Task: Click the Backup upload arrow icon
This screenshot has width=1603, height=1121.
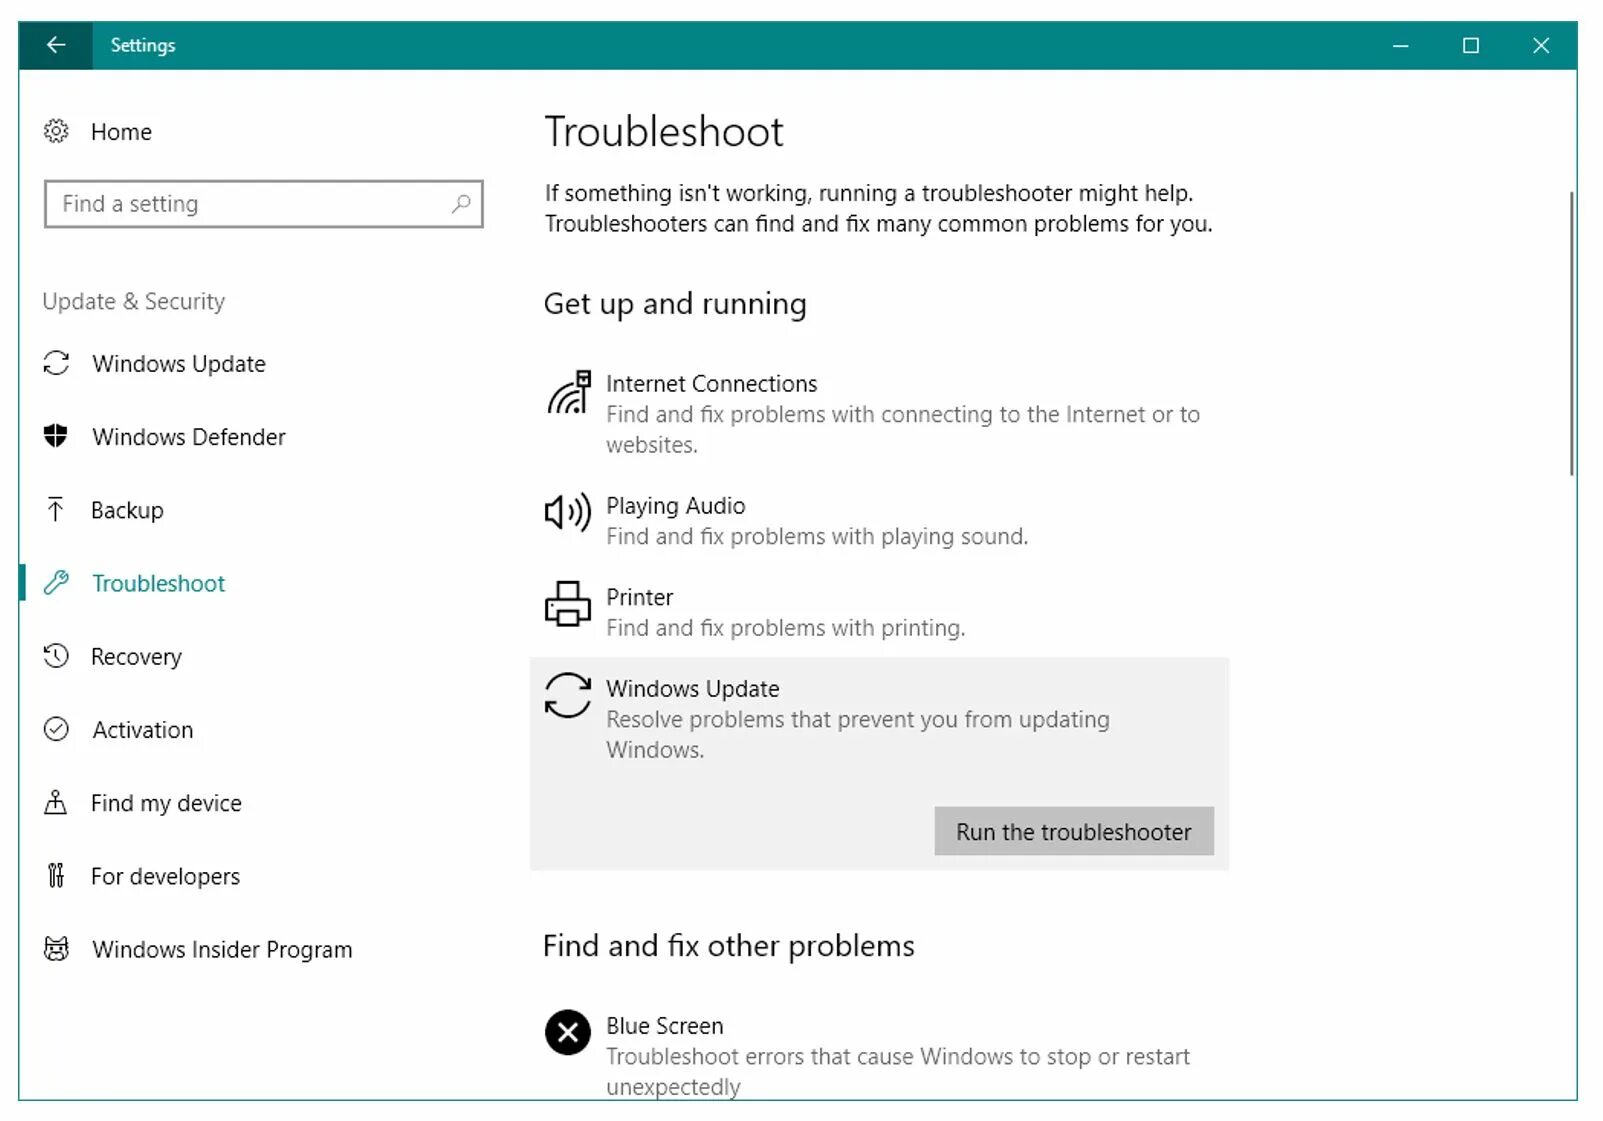Action: (x=56, y=510)
